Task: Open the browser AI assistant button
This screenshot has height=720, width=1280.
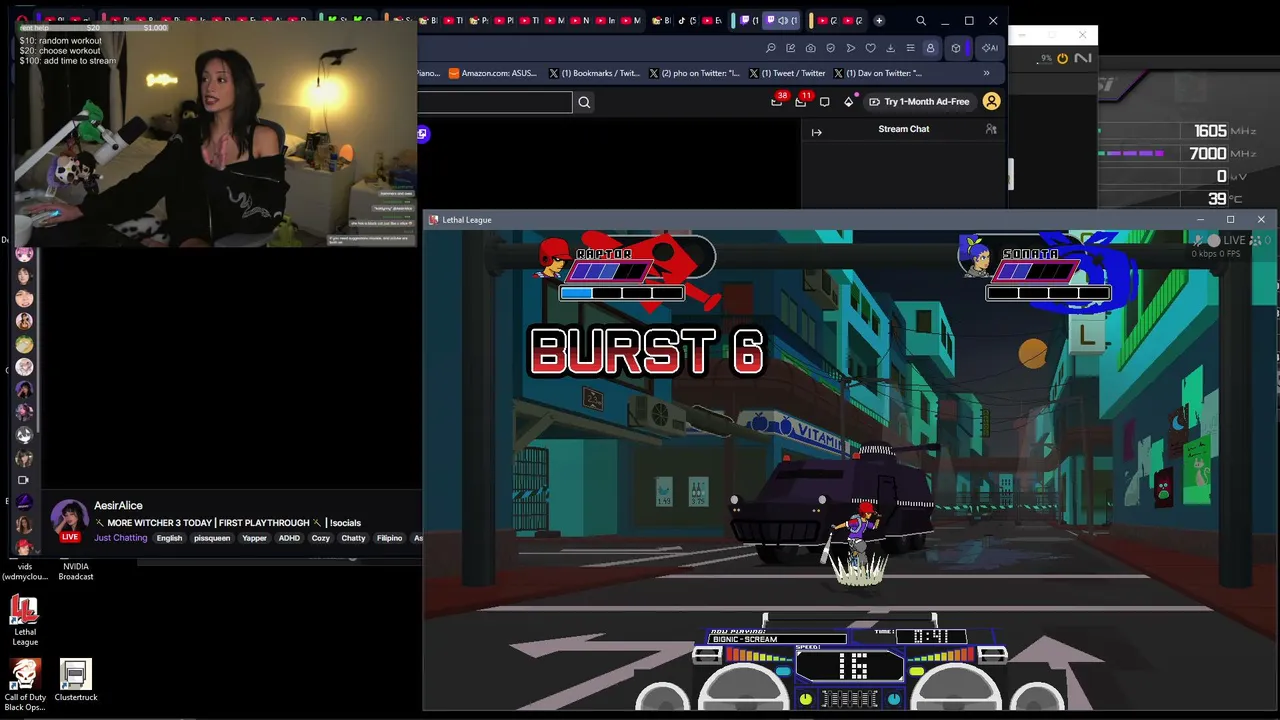Action: click(x=989, y=48)
